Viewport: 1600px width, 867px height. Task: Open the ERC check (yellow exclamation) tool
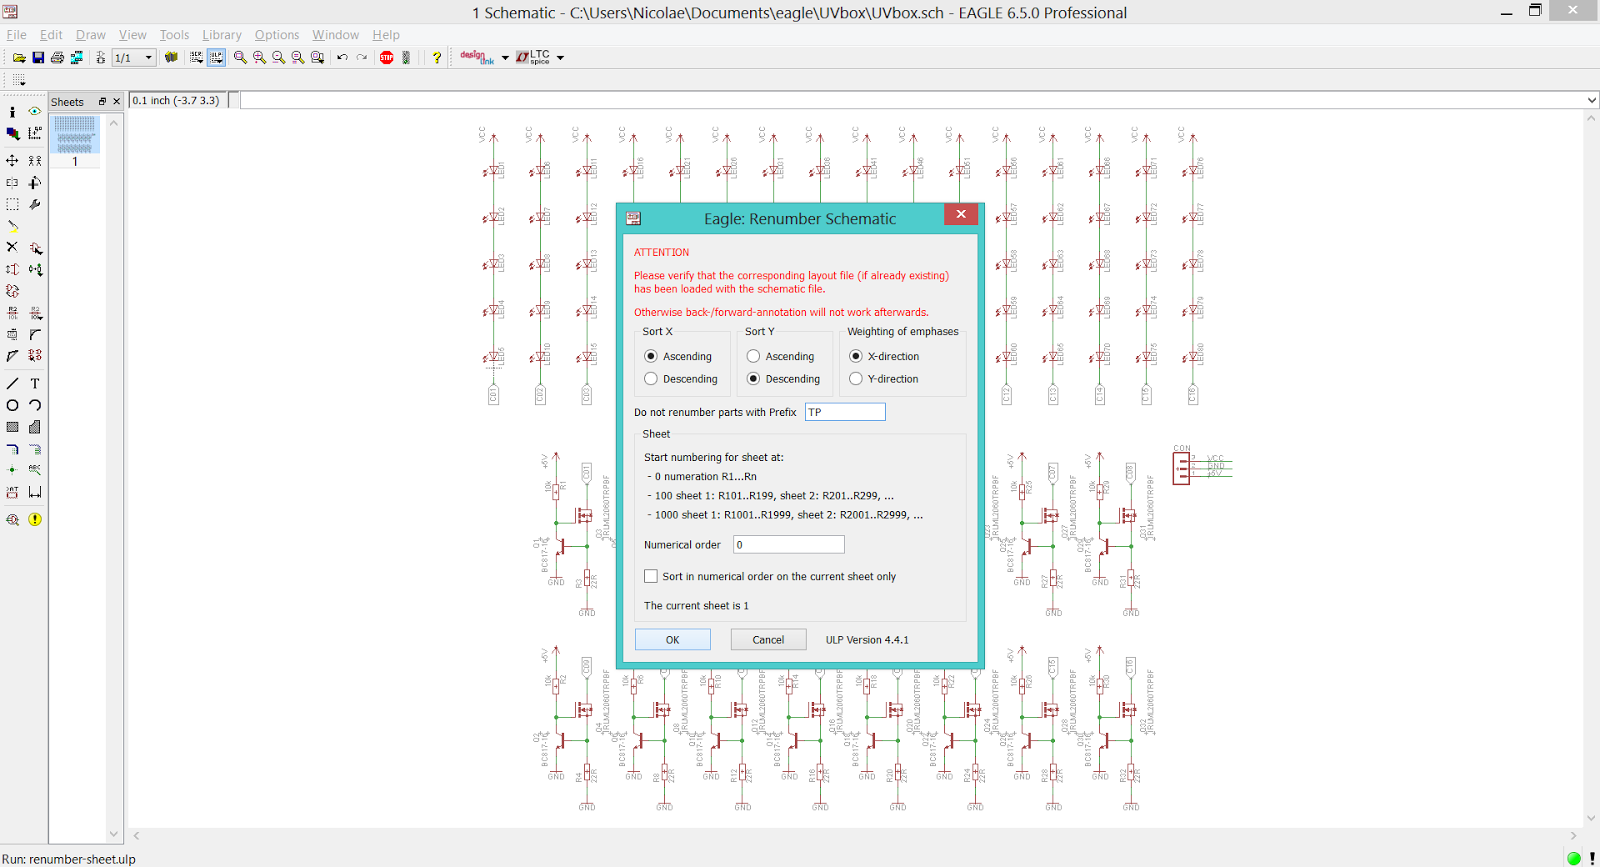pyautogui.click(x=35, y=520)
